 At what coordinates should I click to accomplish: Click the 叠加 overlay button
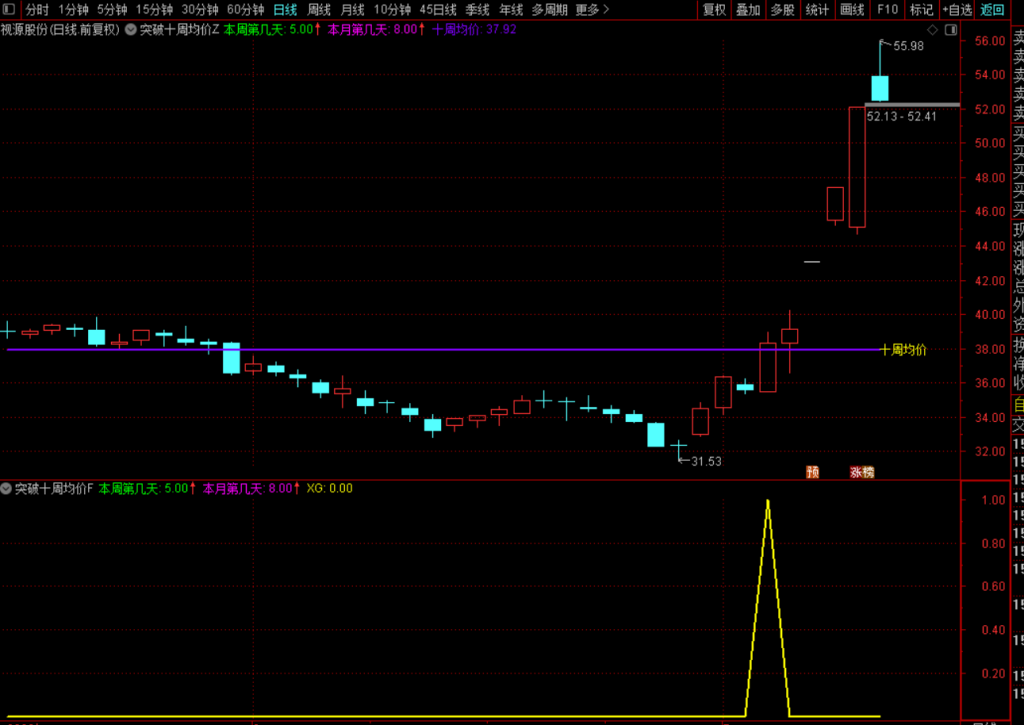[748, 10]
